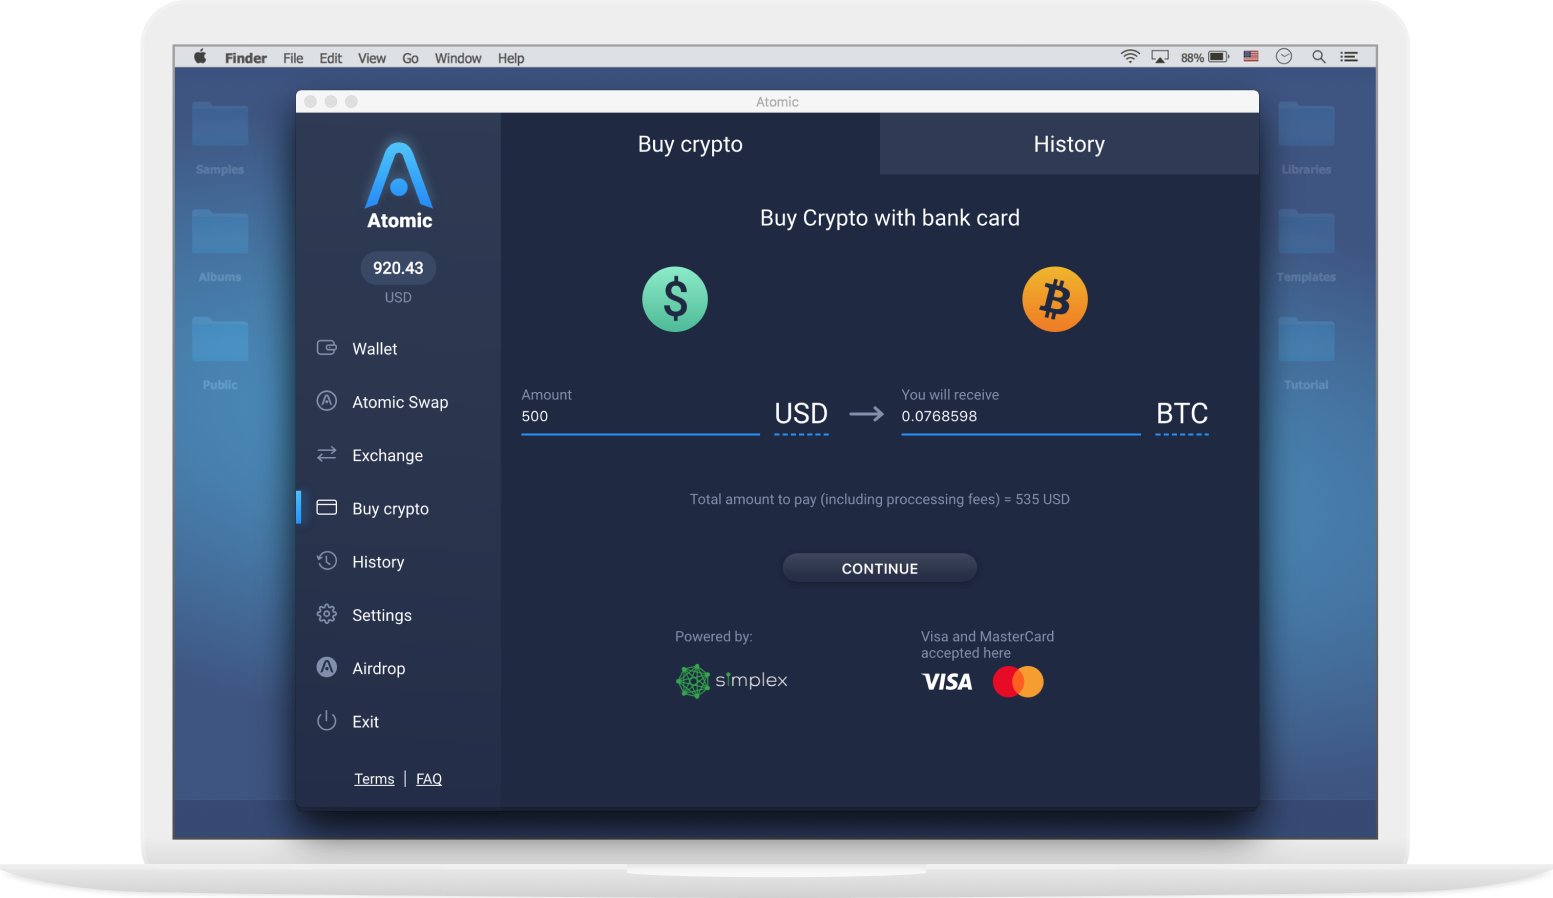Click the Amount input field

pos(640,416)
